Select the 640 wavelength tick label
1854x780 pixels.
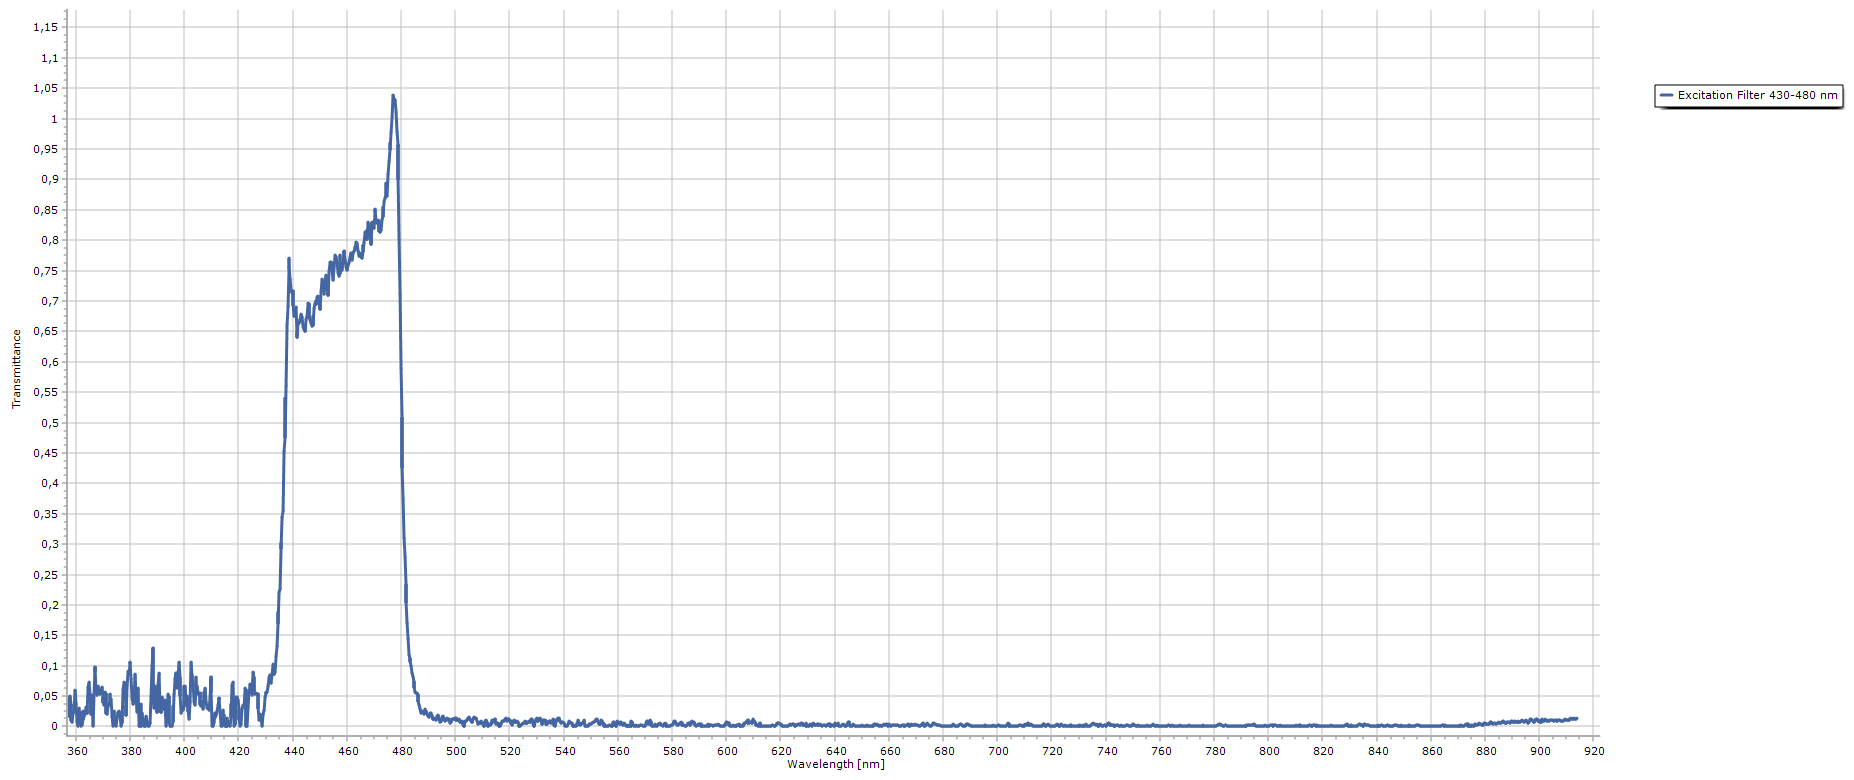[x=836, y=751]
